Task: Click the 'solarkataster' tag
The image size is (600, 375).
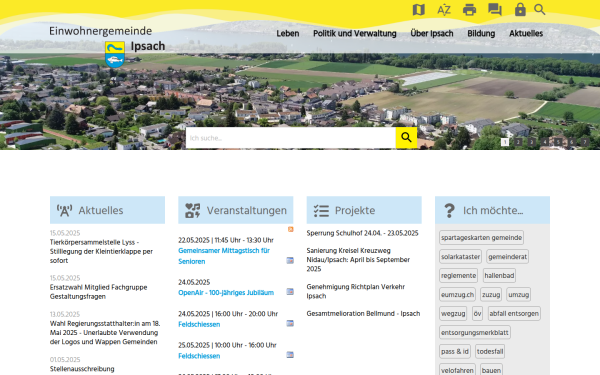Action: (x=460, y=256)
